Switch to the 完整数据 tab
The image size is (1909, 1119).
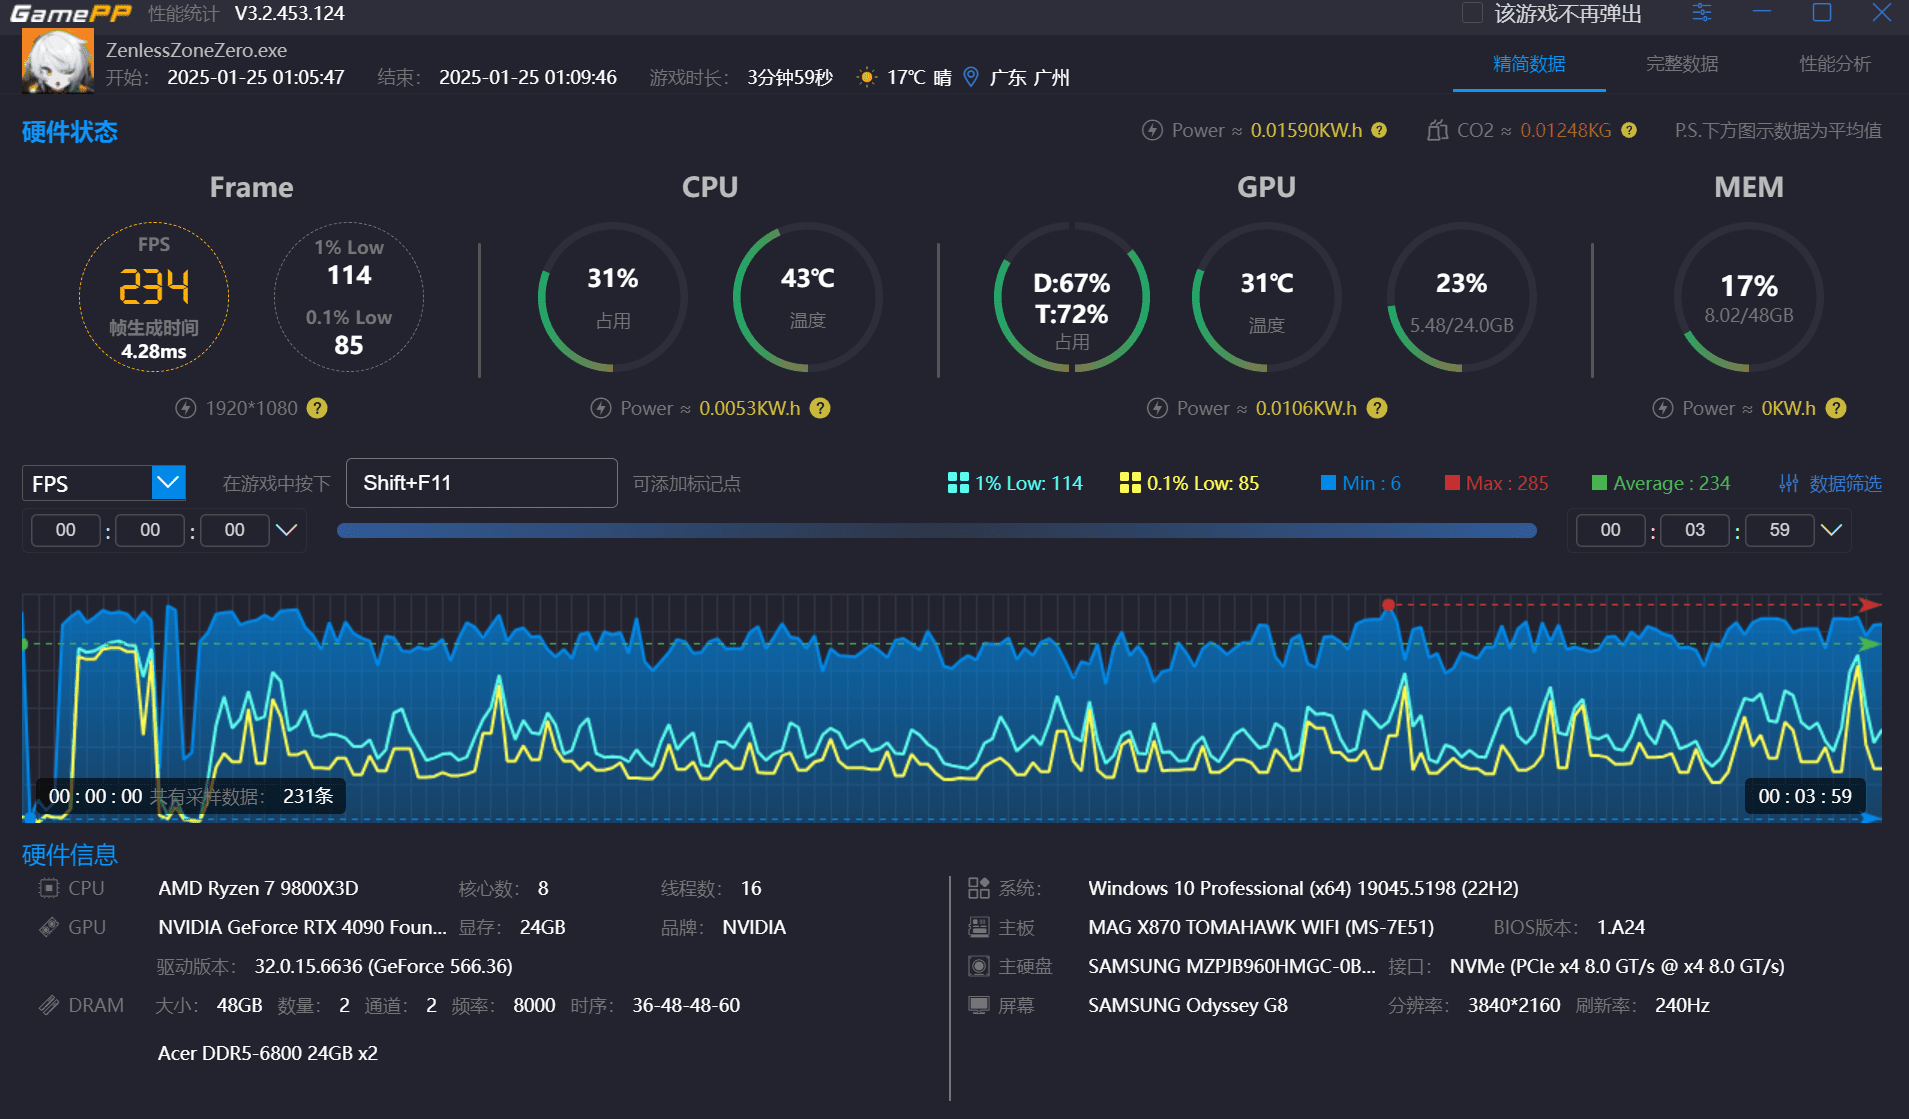[1682, 64]
